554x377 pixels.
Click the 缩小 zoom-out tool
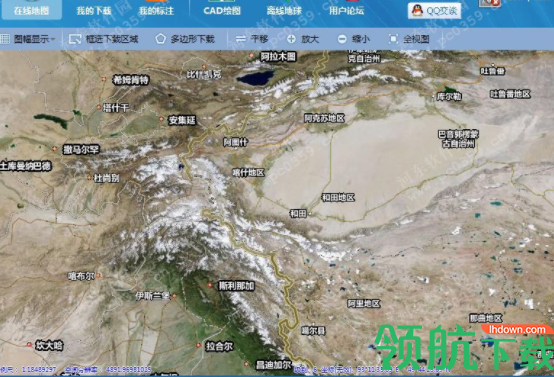354,39
